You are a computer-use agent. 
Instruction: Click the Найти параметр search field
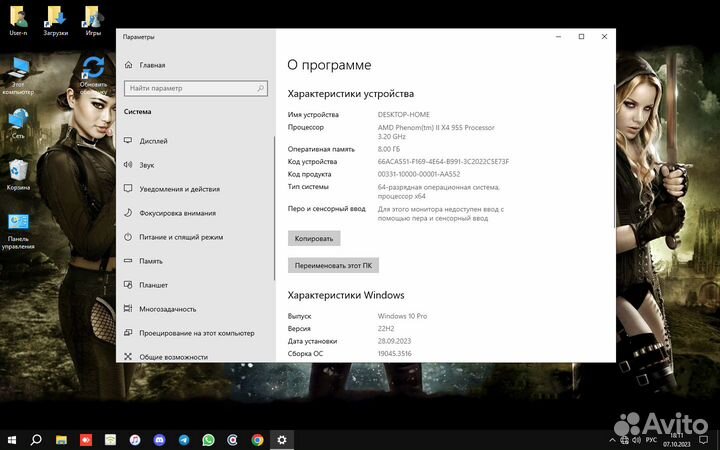pyautogui.click(x=193, y=88)
